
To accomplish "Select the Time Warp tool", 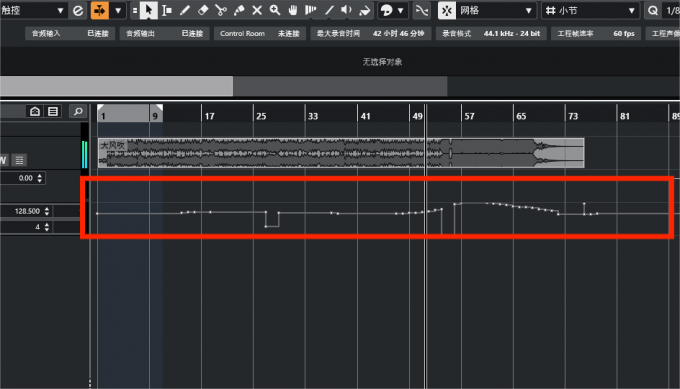I will pyautogui.click(x=311, y=10).
